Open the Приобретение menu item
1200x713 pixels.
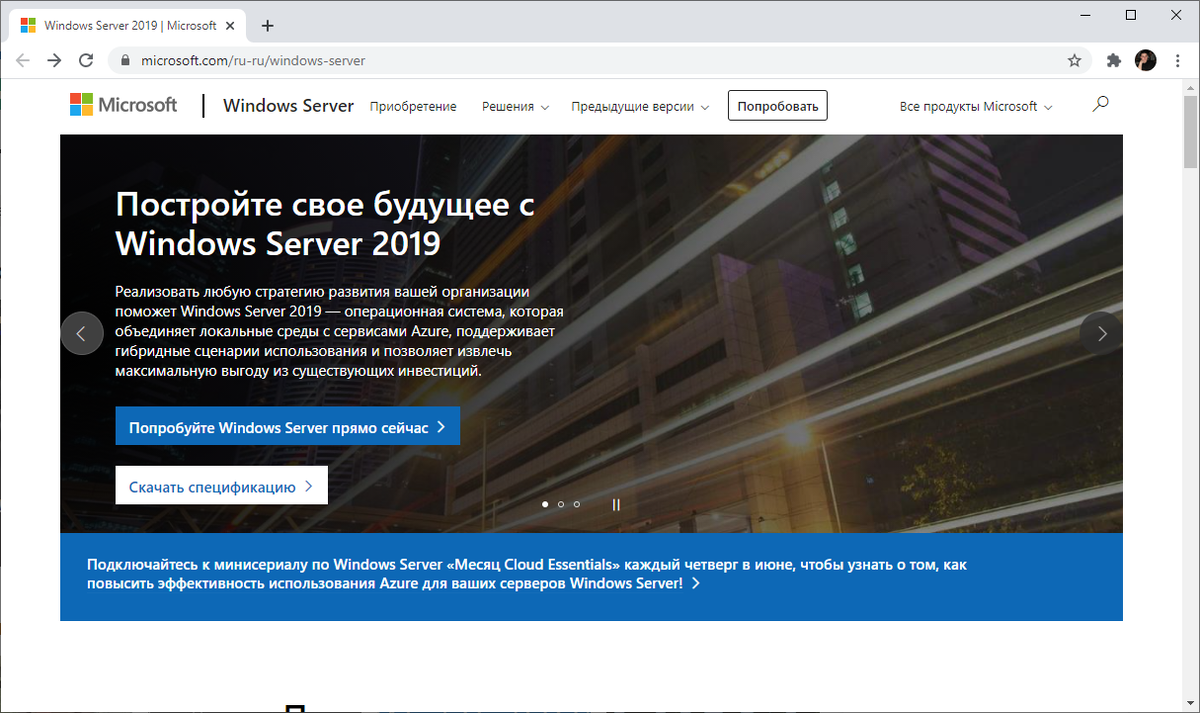point(413,106)
